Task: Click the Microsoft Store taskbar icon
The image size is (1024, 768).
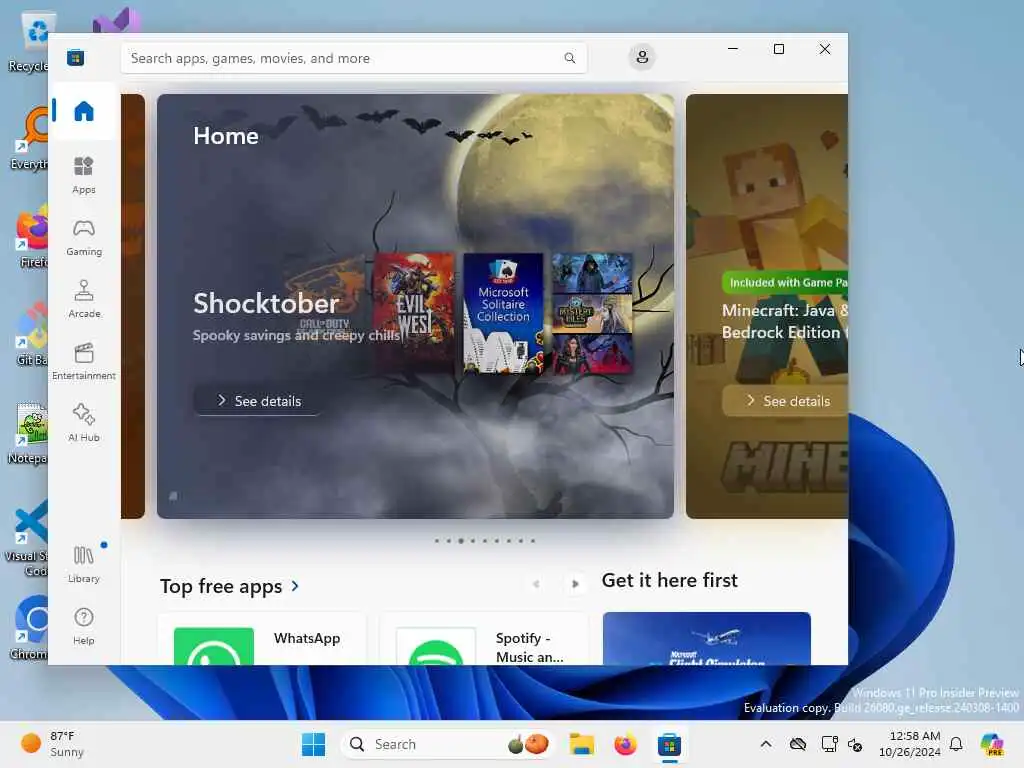Action: coord(669,744)
